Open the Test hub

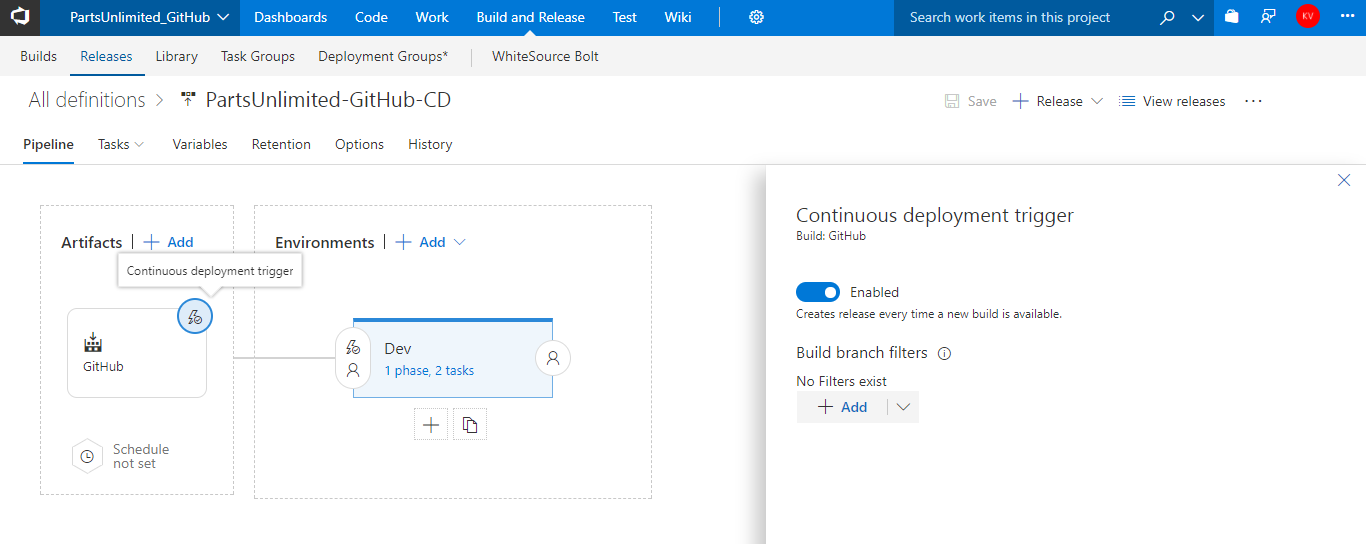[624, 17]
